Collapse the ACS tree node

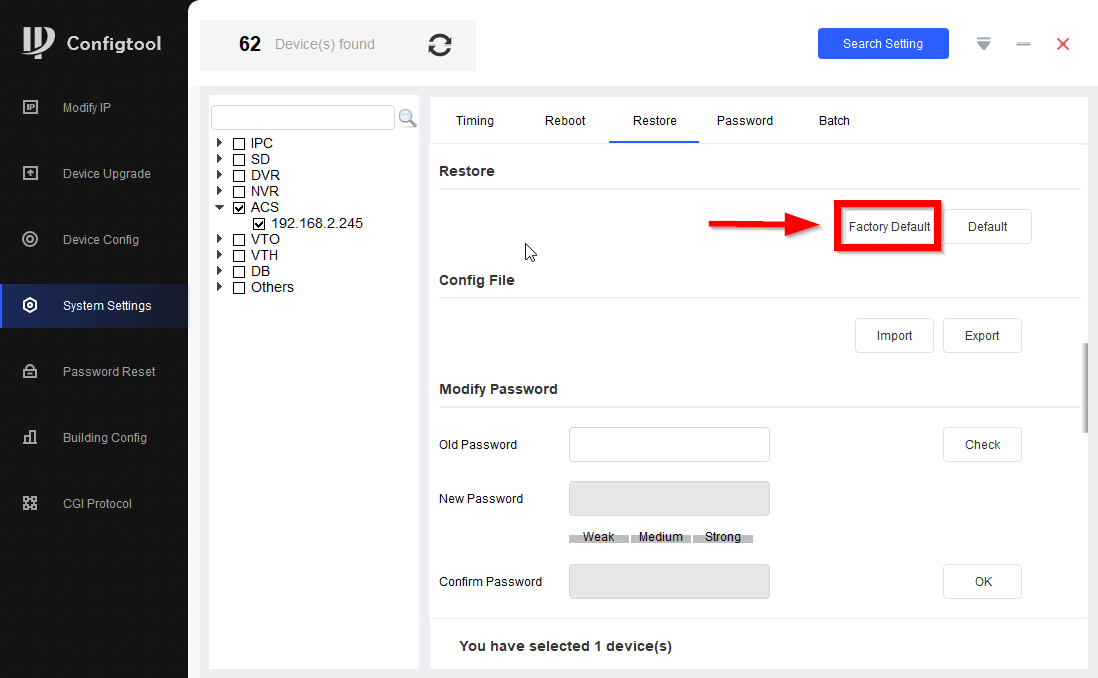point(220,208)
